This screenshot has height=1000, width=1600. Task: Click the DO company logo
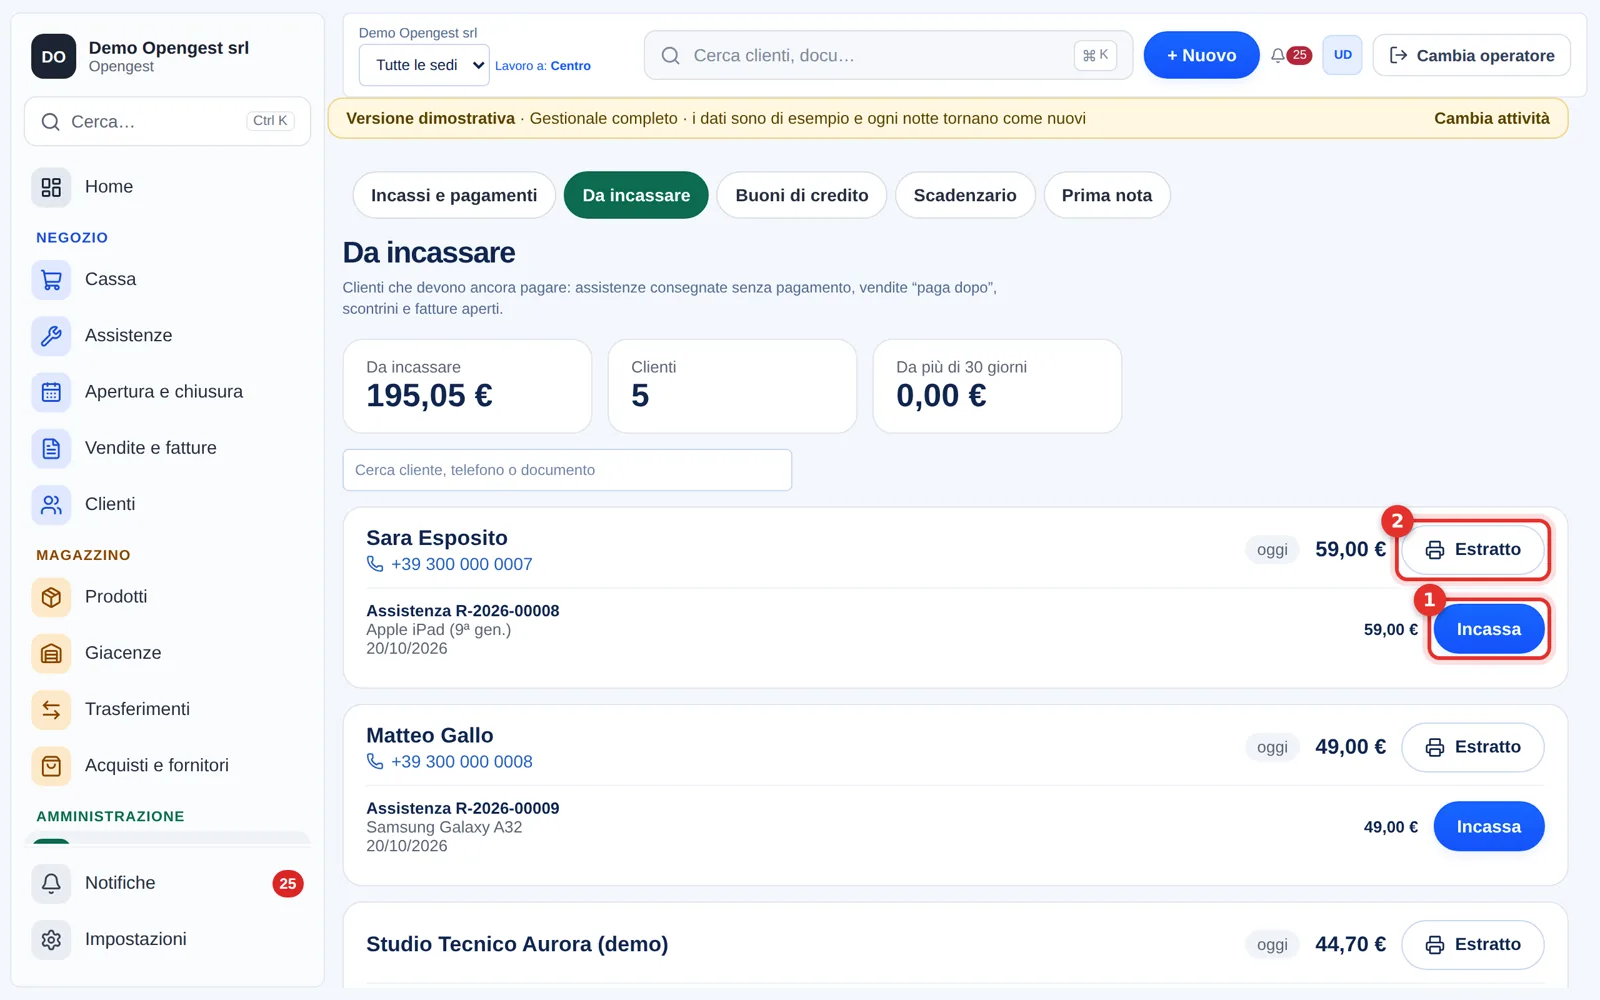[54, 57]
